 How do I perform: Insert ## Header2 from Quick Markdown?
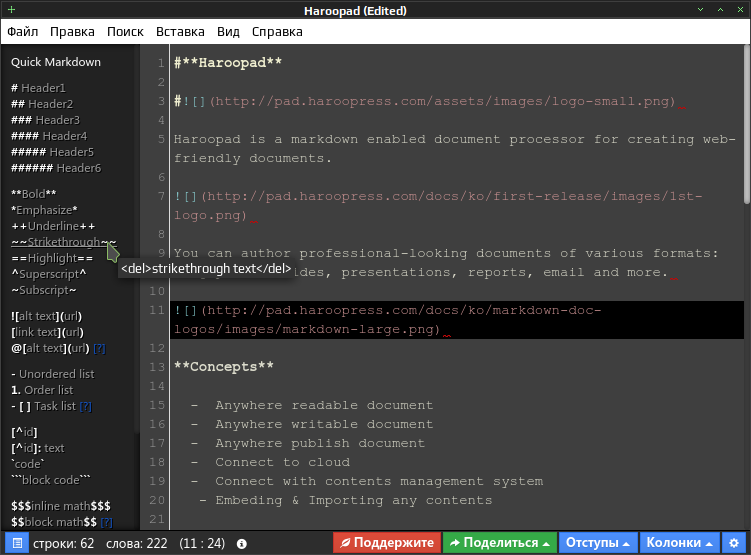(42, 104)
